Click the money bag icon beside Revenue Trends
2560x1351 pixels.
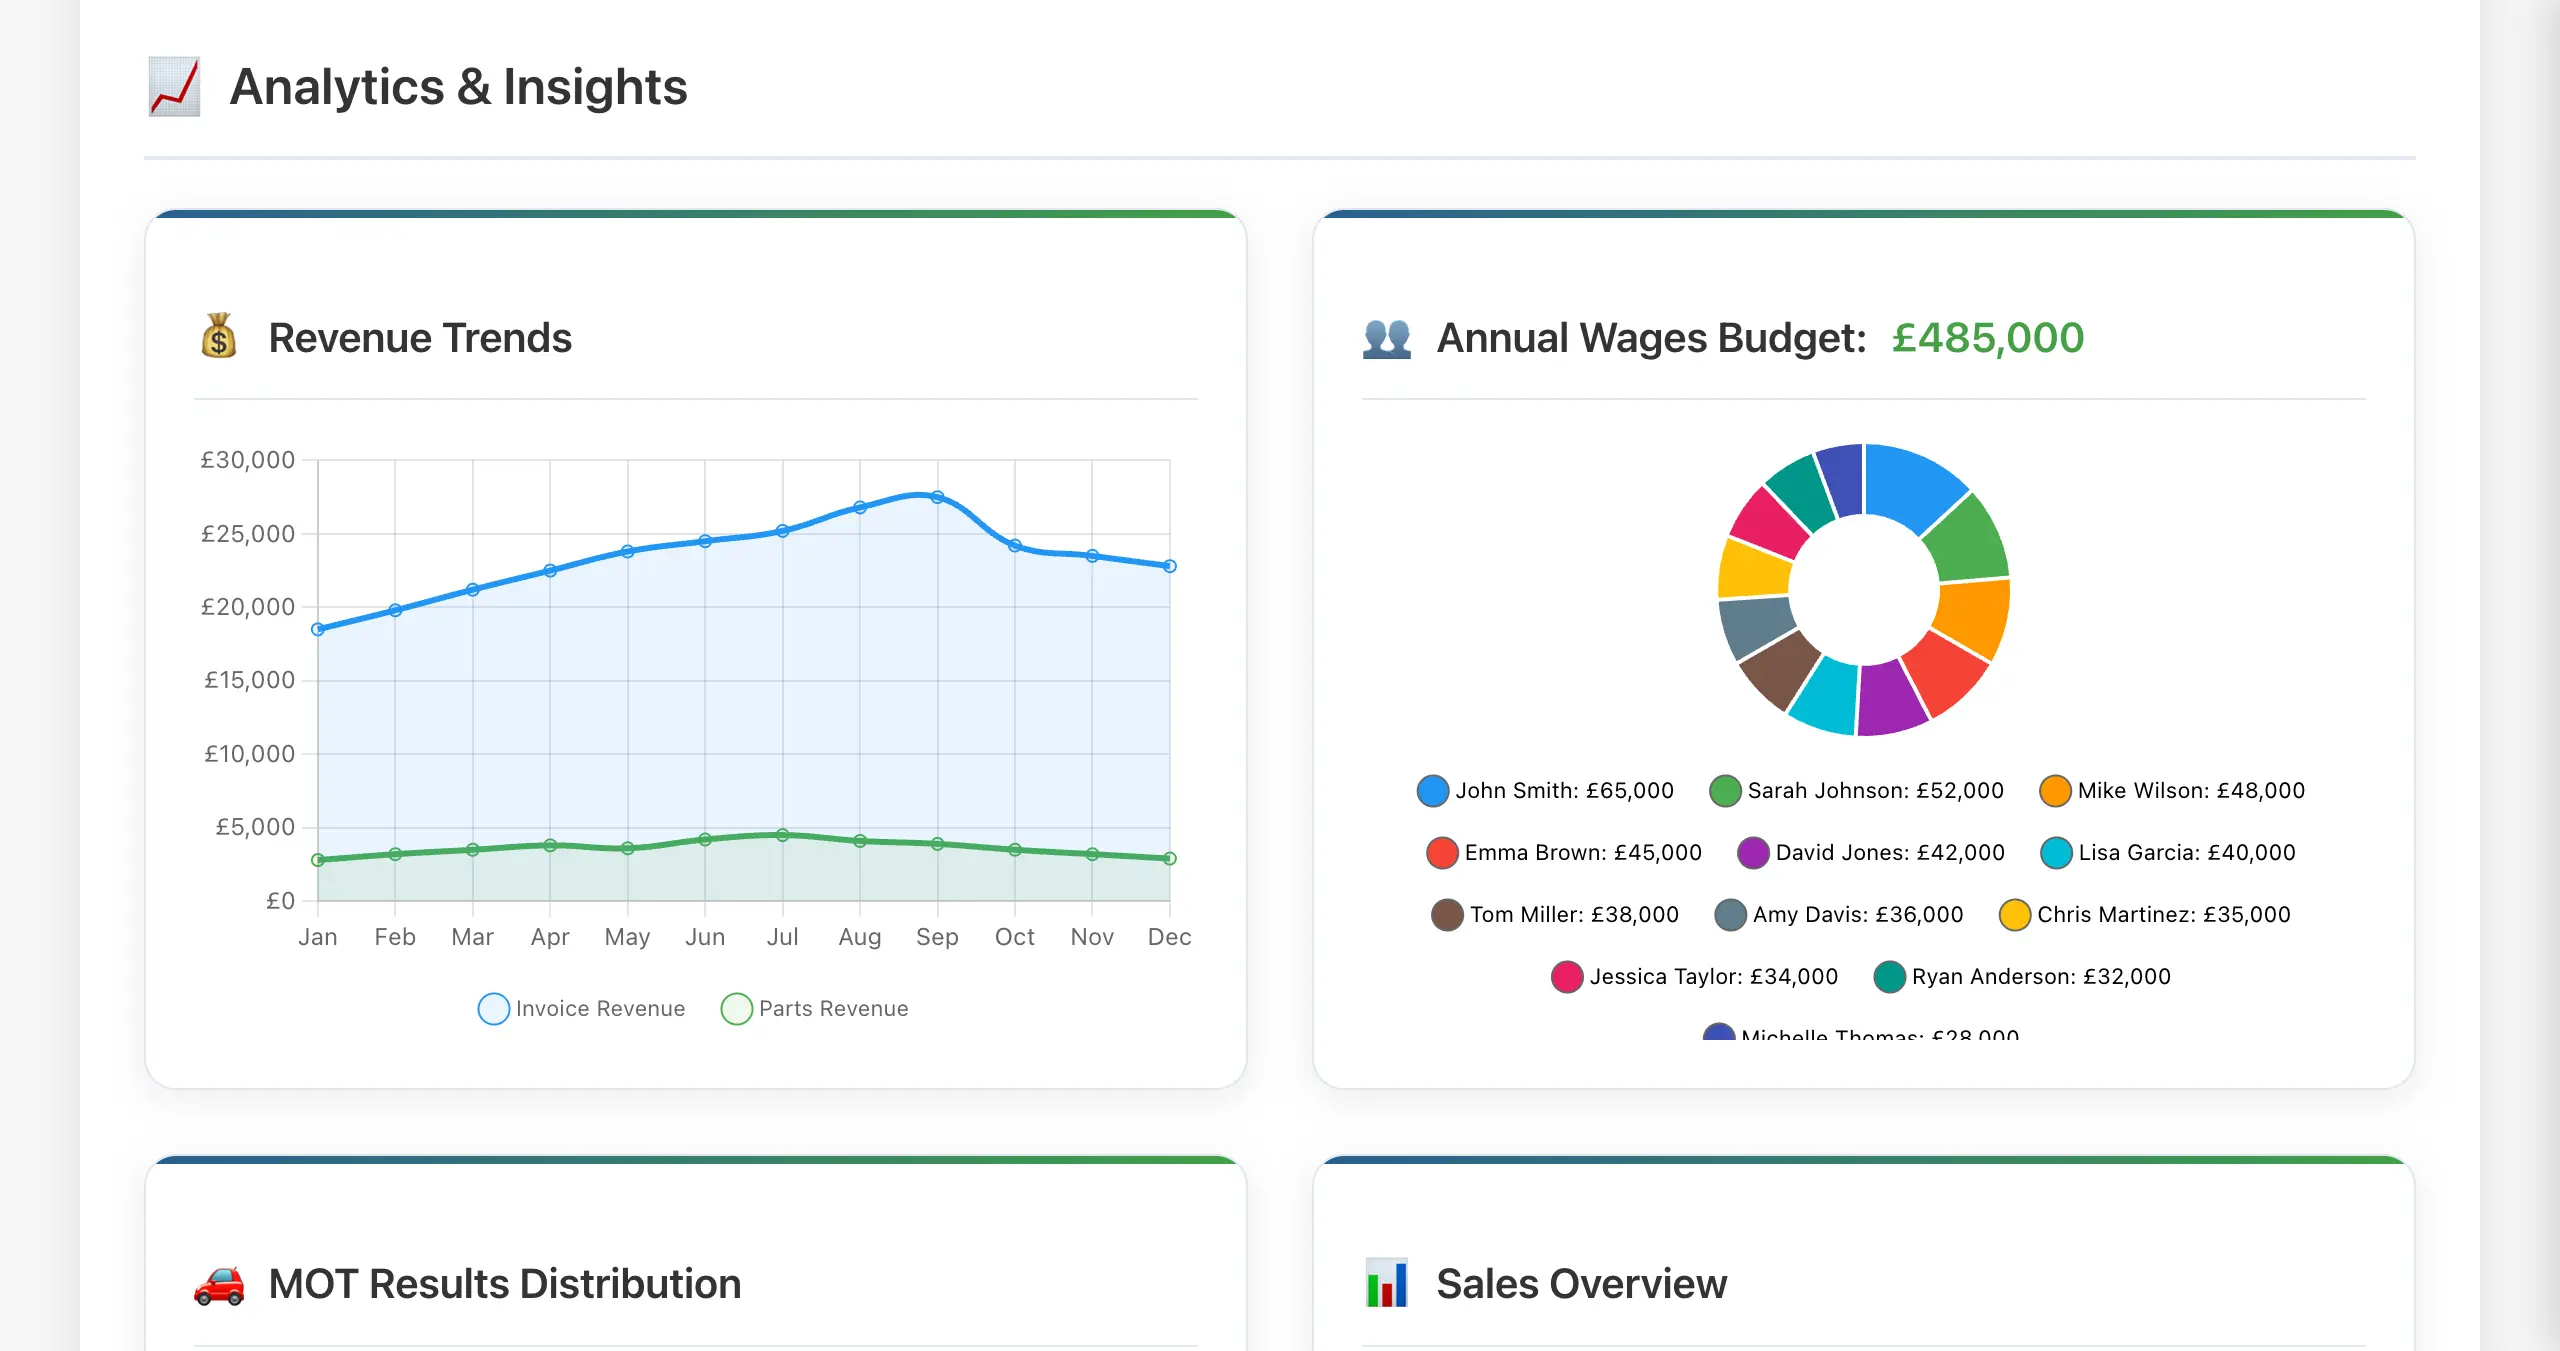click(219, 337)
